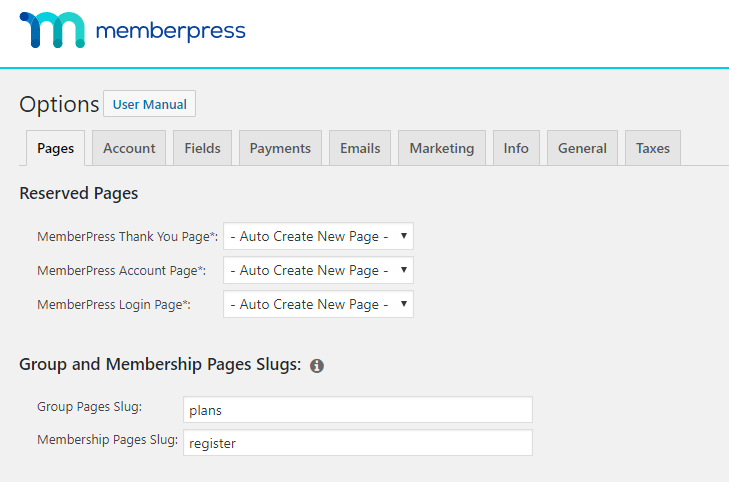Switch to the Account tab
The width and height of the screenshot is (729, 482).
(x=129, y=148)
